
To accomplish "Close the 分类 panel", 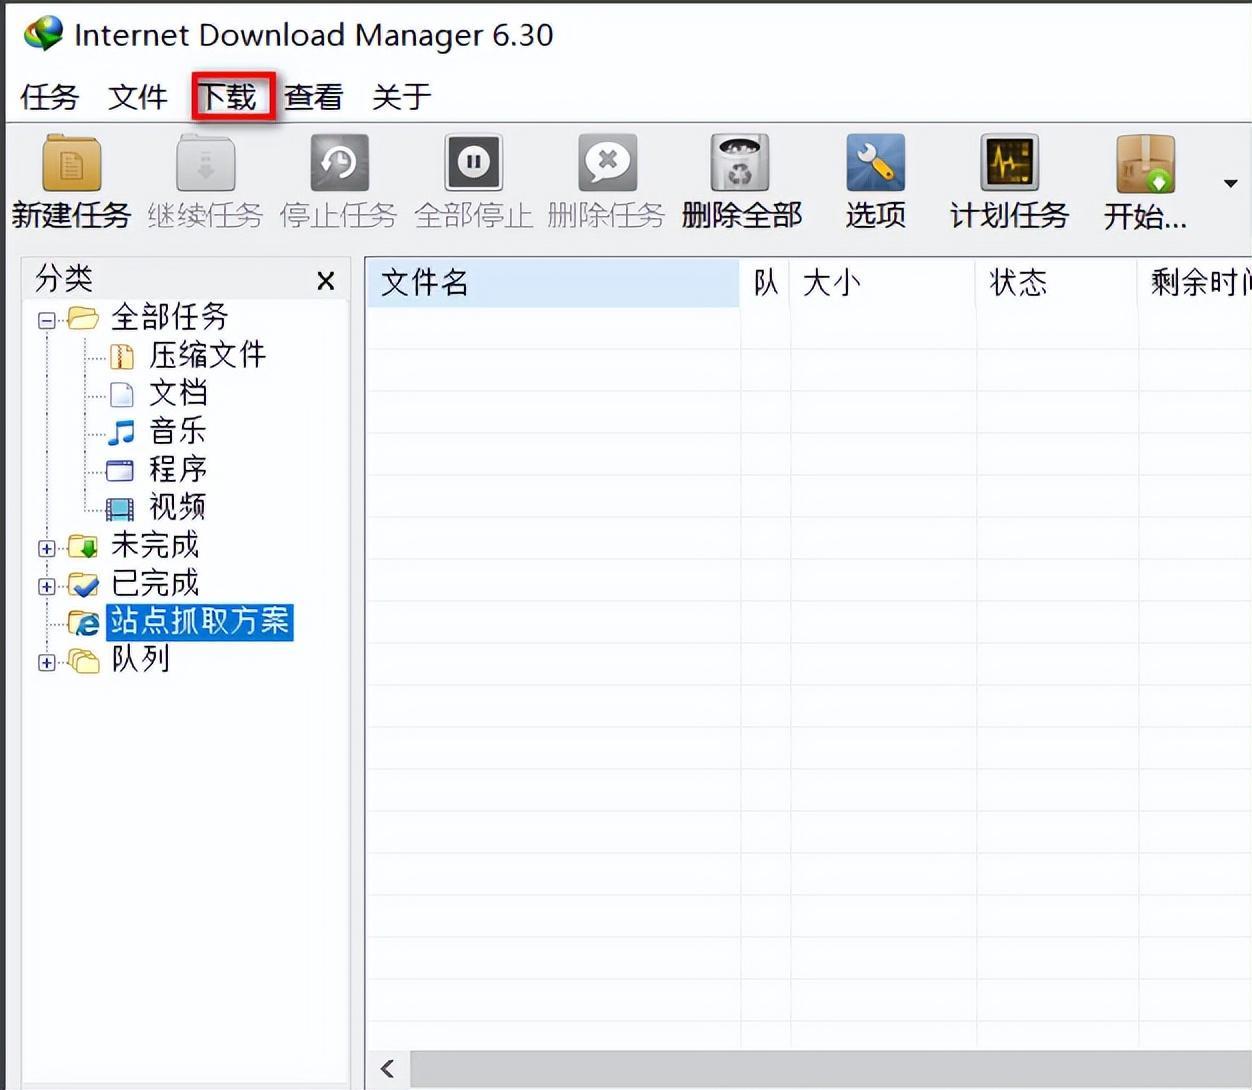I will tap(326, 281).
